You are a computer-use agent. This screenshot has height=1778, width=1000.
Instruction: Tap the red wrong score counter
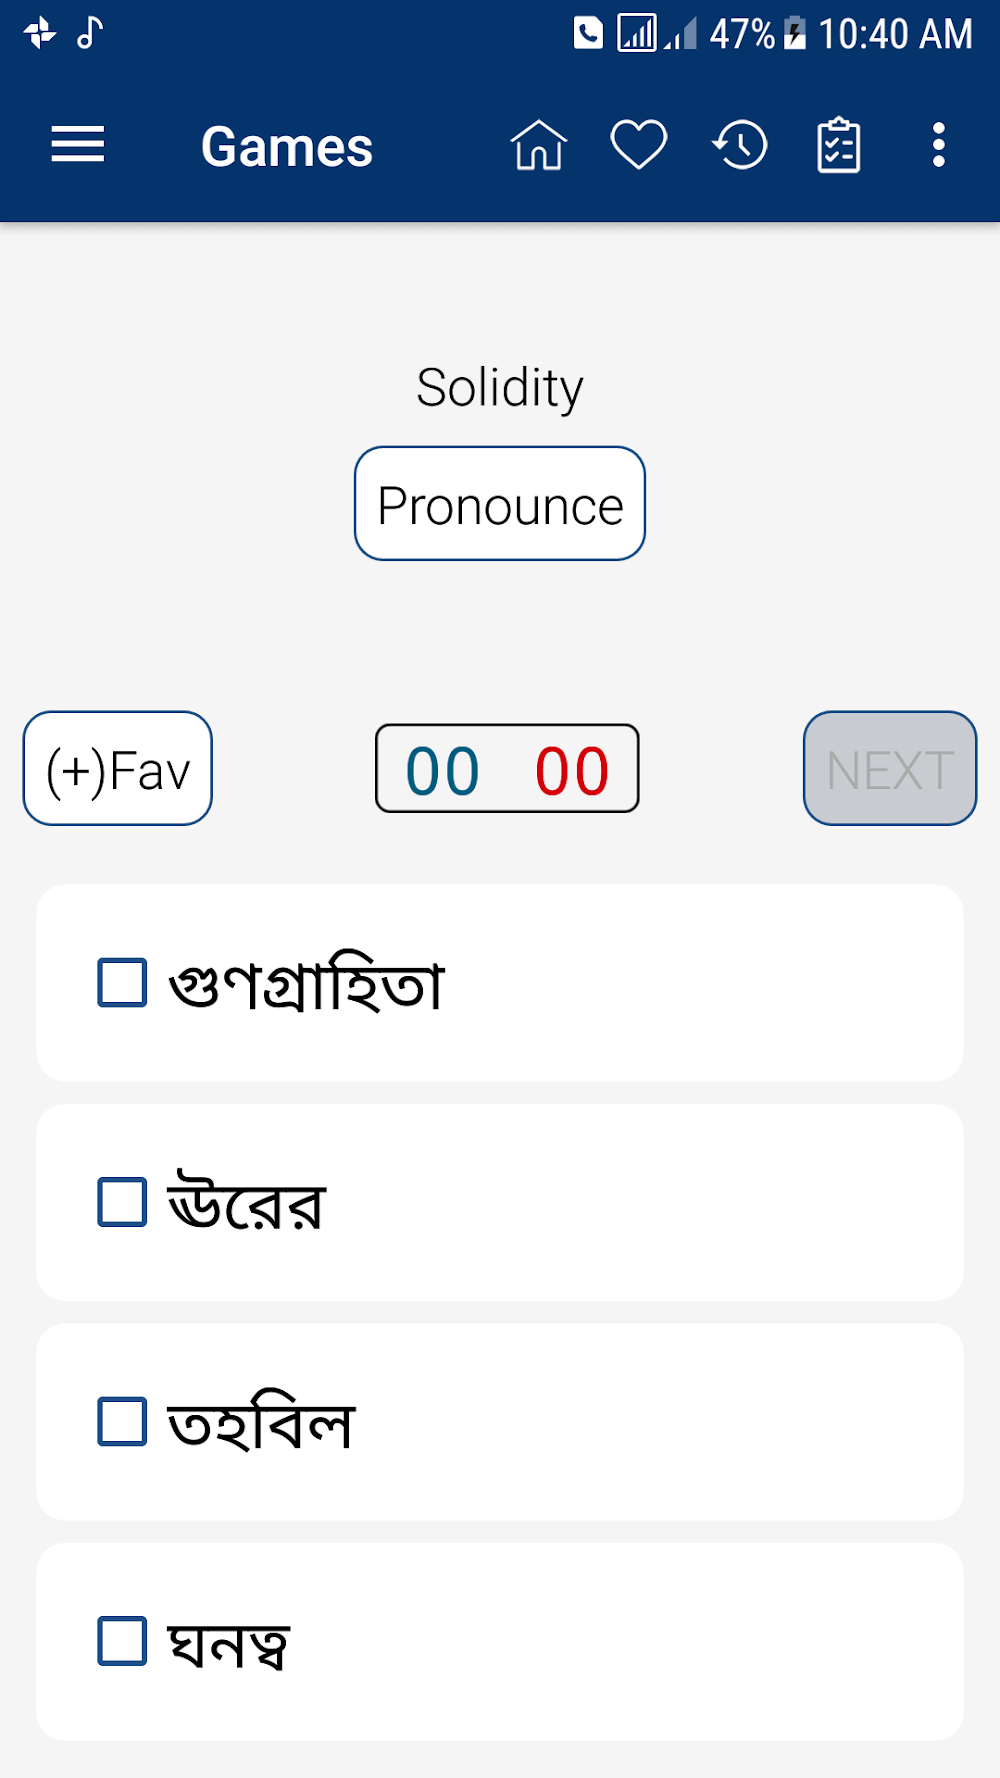572,770
